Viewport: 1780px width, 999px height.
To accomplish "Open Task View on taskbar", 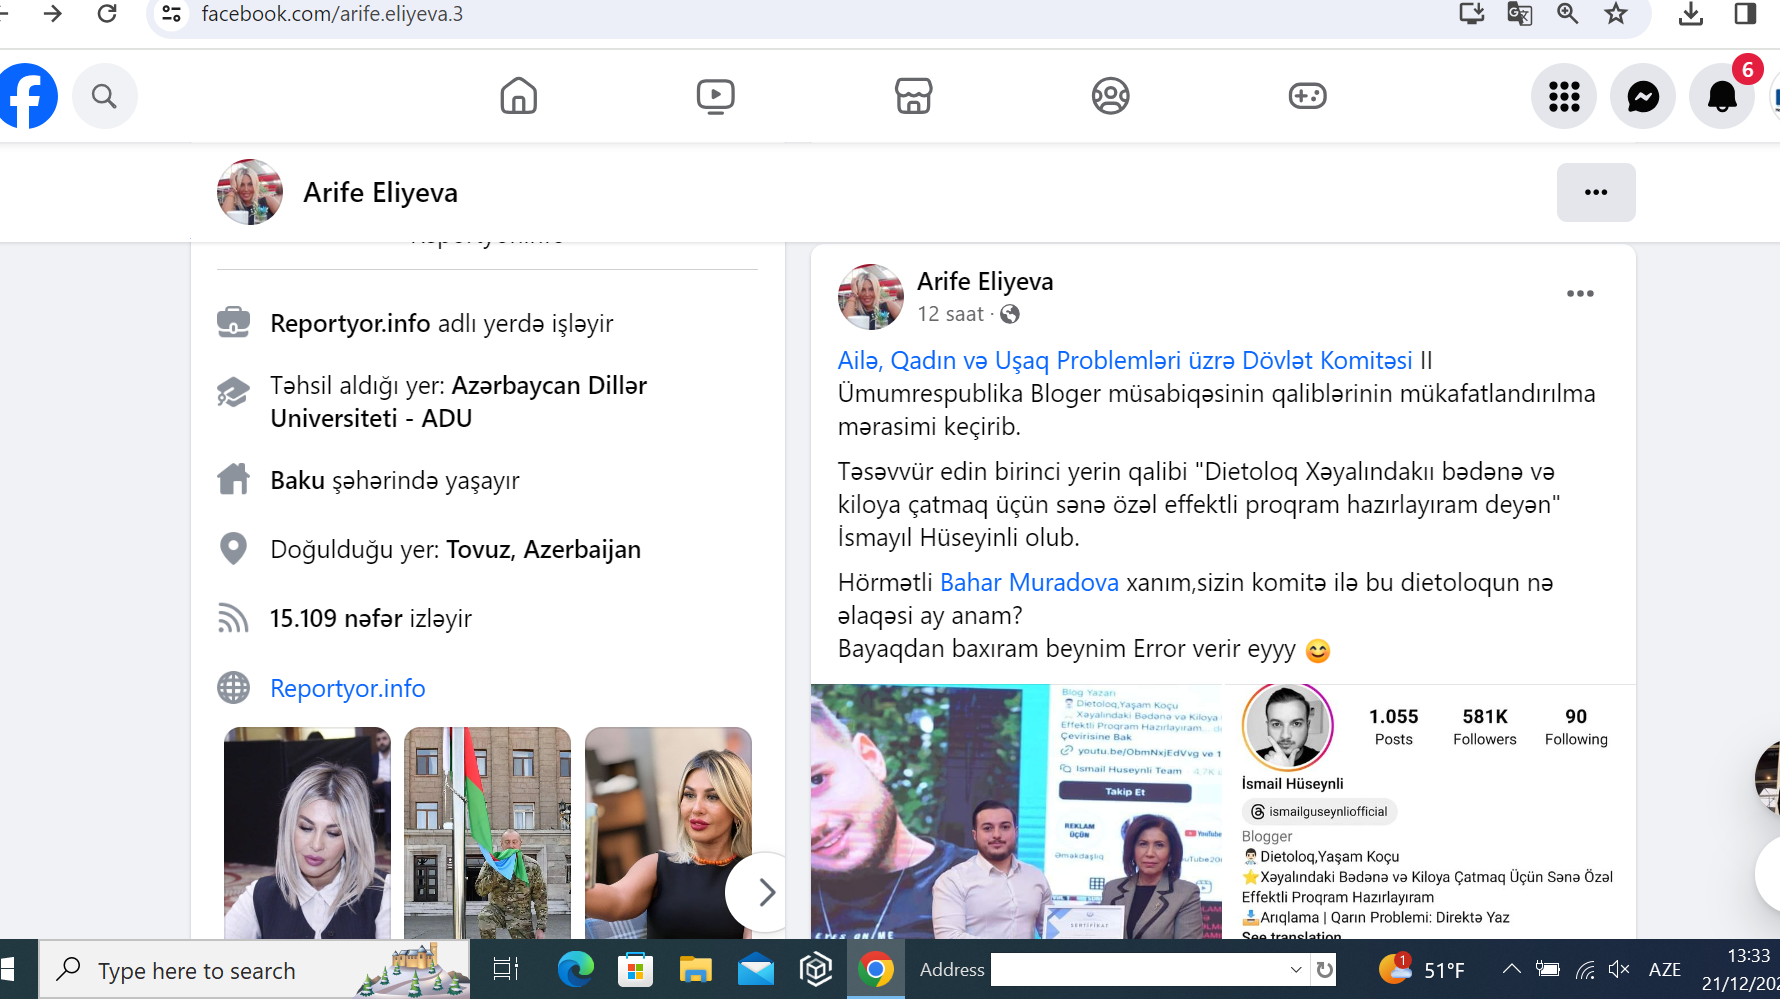I will click(506, 970).
